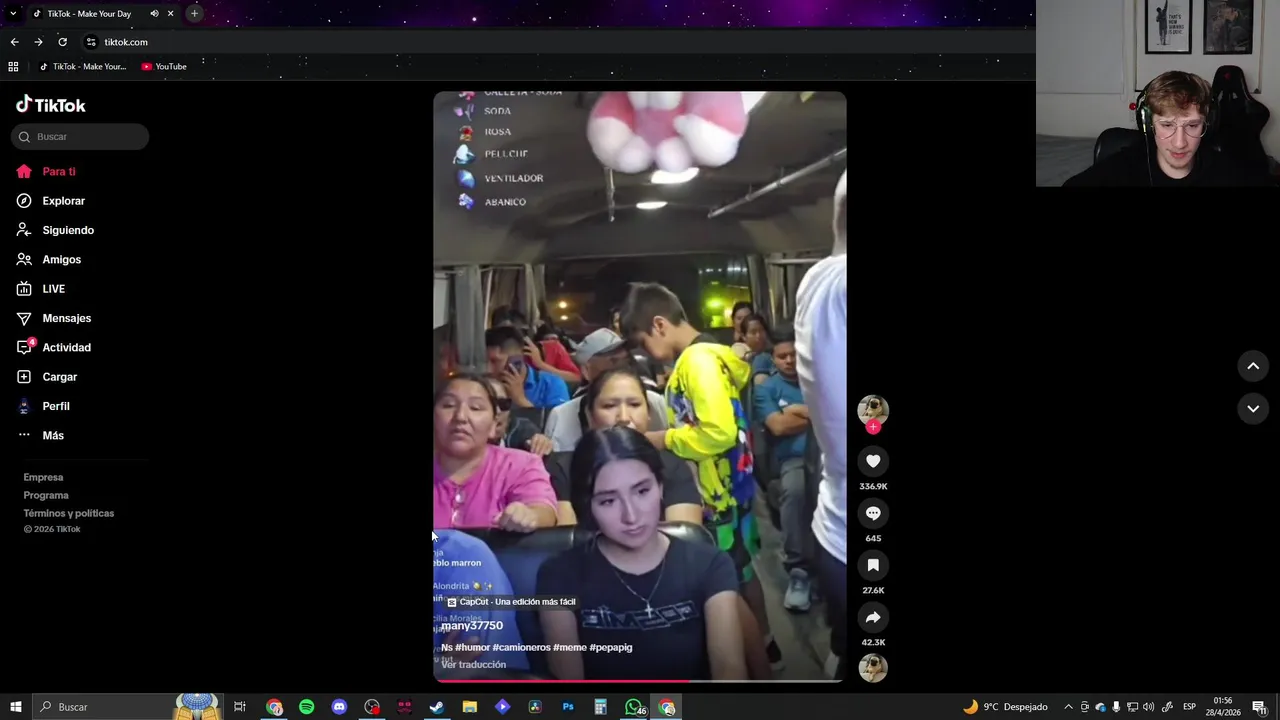Share the video using arrow icon

[873, 617]
